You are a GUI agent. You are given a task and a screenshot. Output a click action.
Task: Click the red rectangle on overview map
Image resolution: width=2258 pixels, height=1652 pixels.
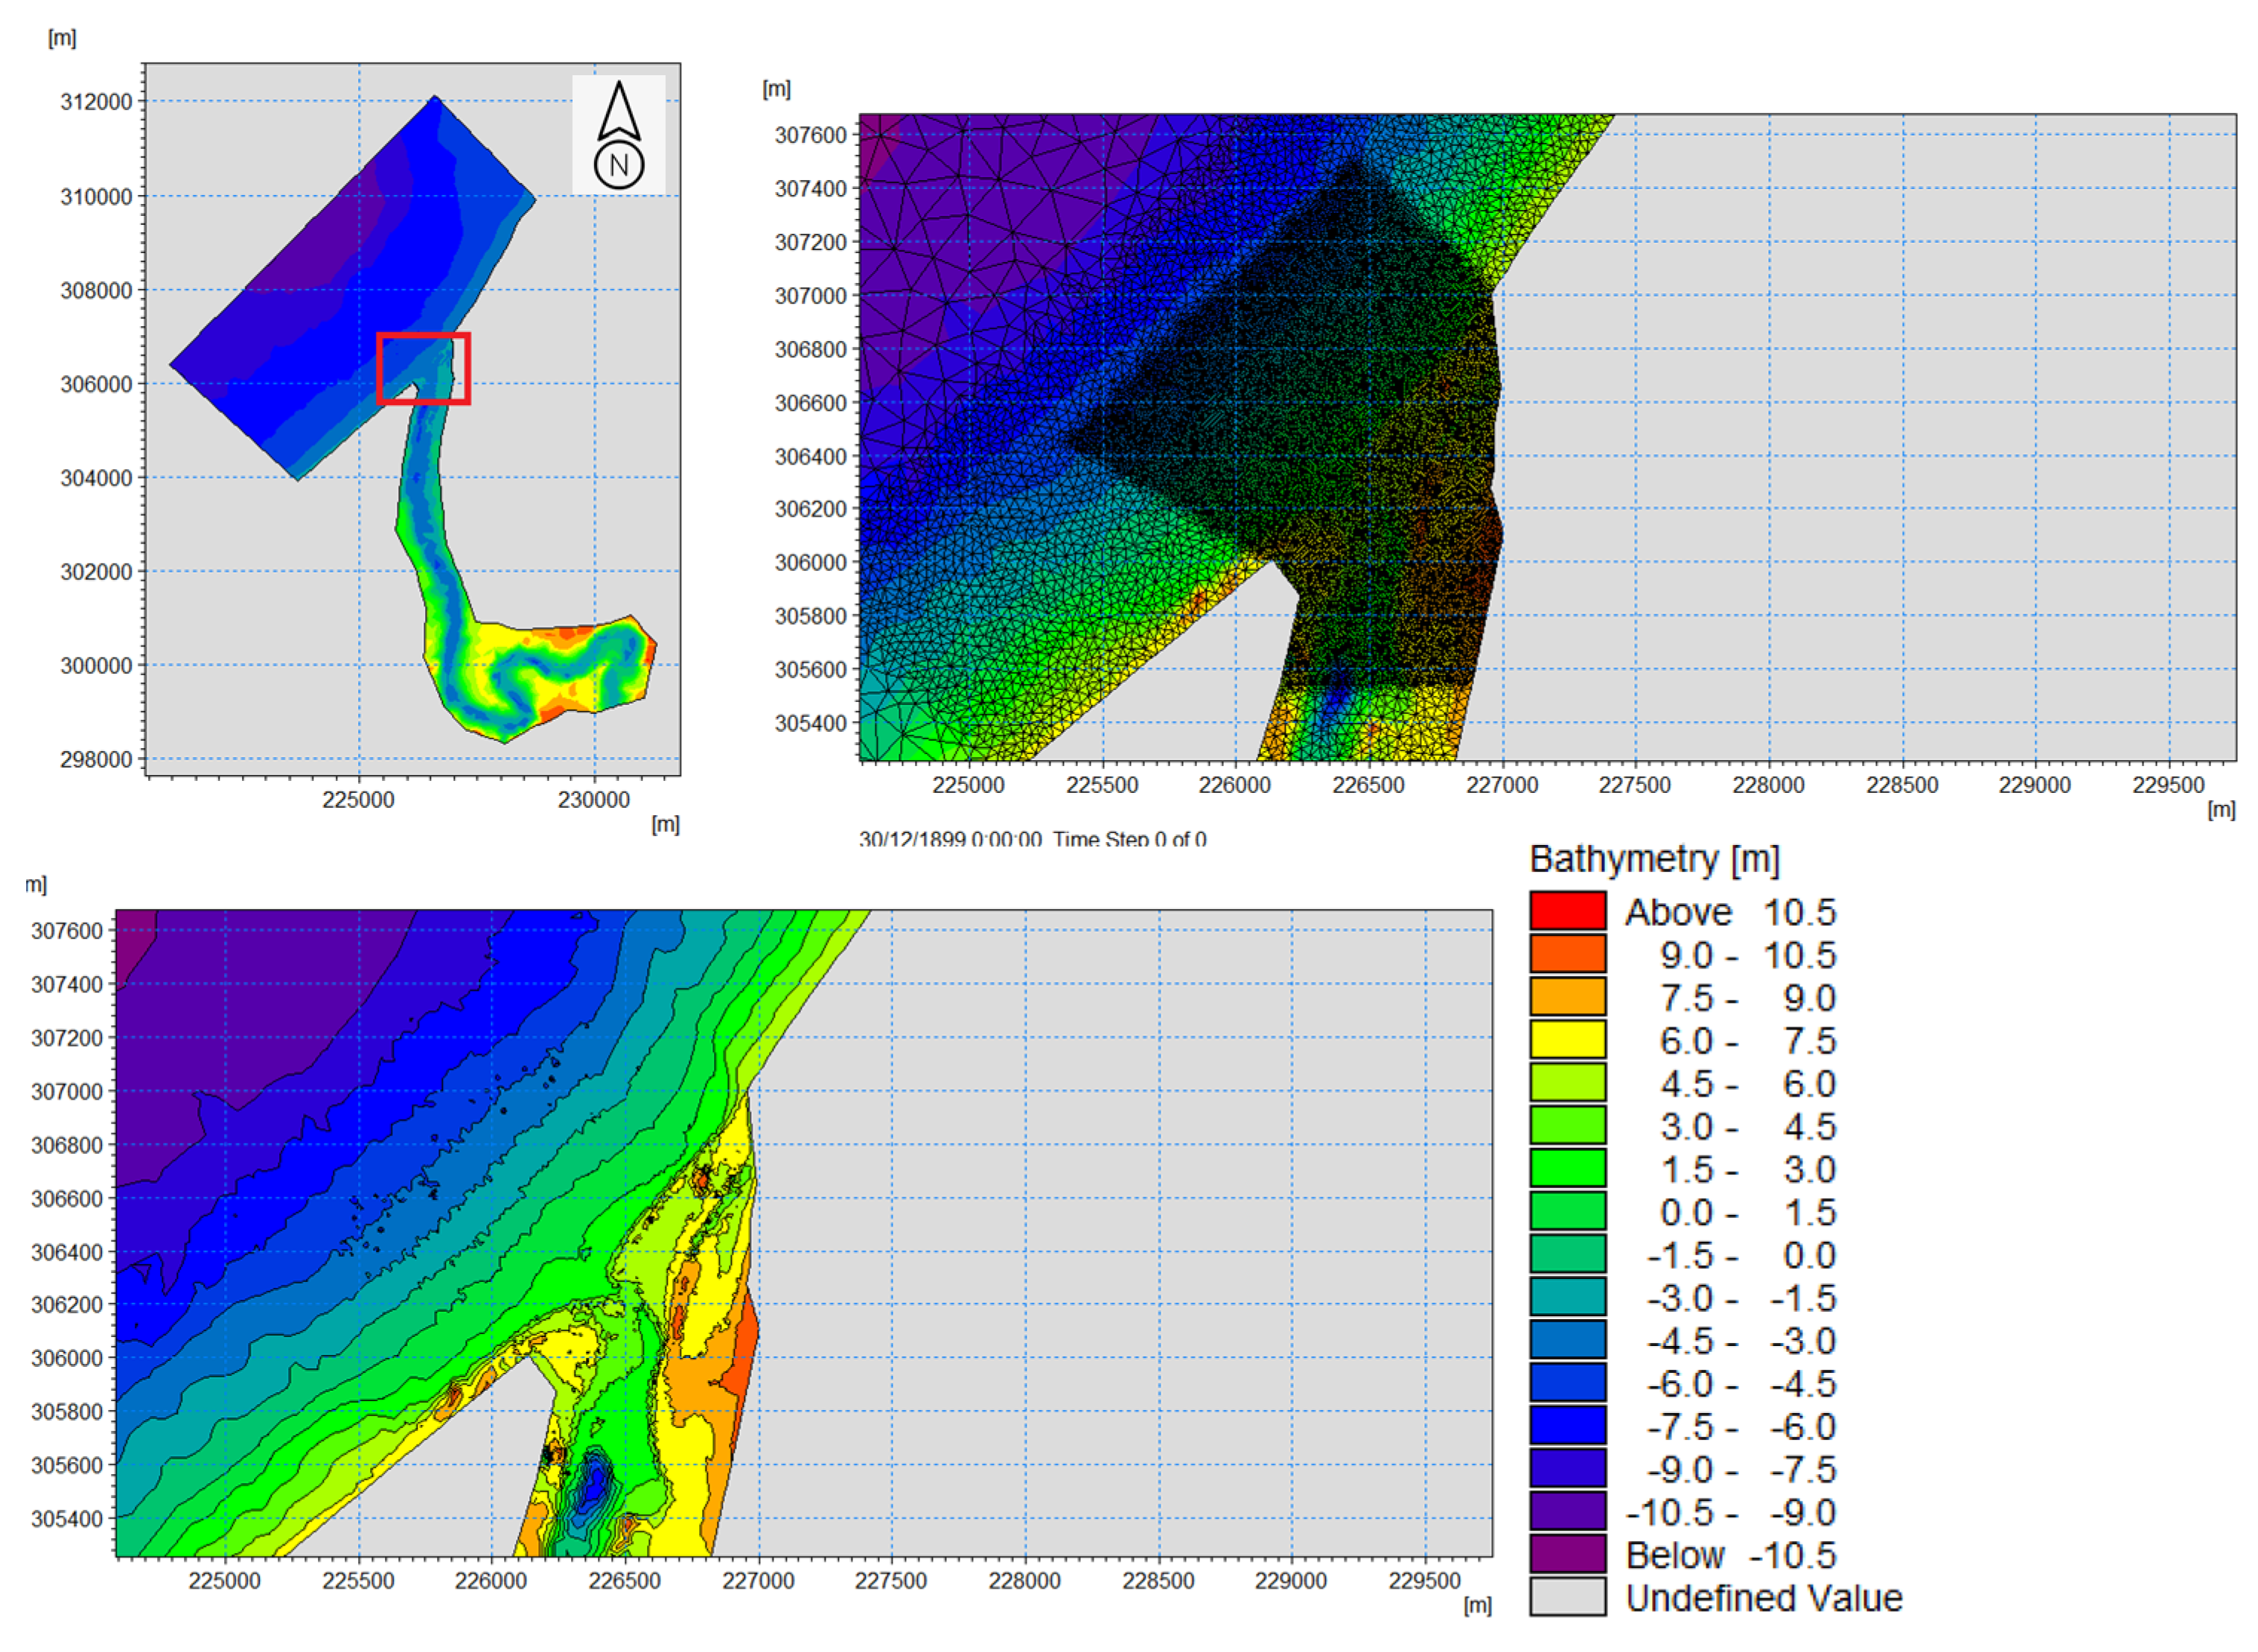424,369
